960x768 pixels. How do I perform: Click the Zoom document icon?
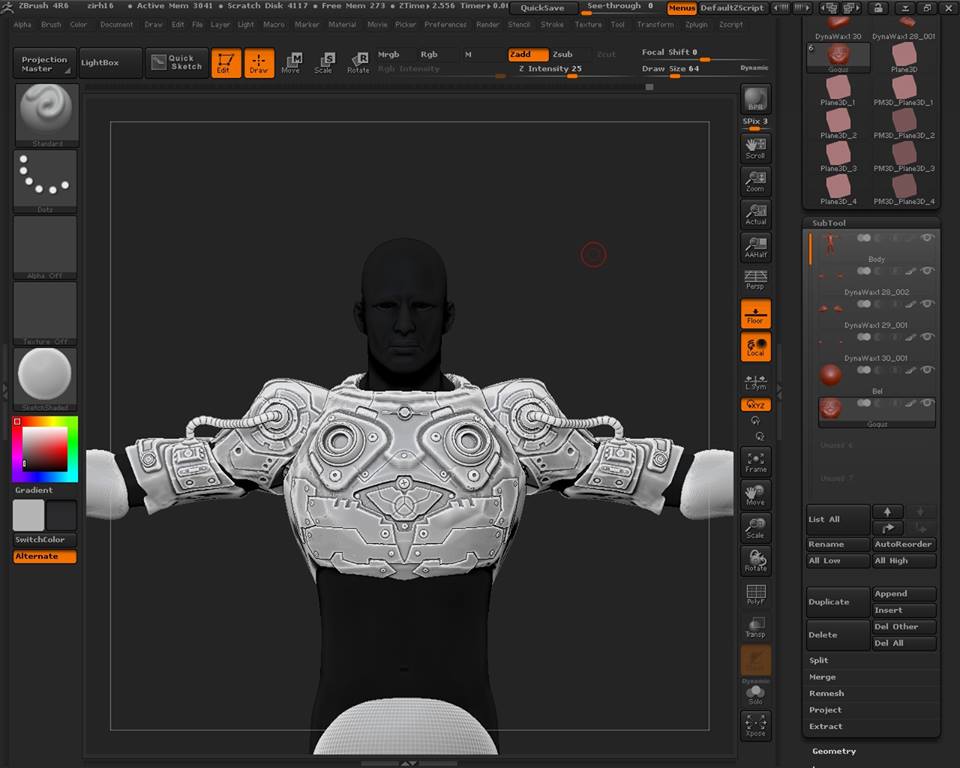(x=756, y=181)
